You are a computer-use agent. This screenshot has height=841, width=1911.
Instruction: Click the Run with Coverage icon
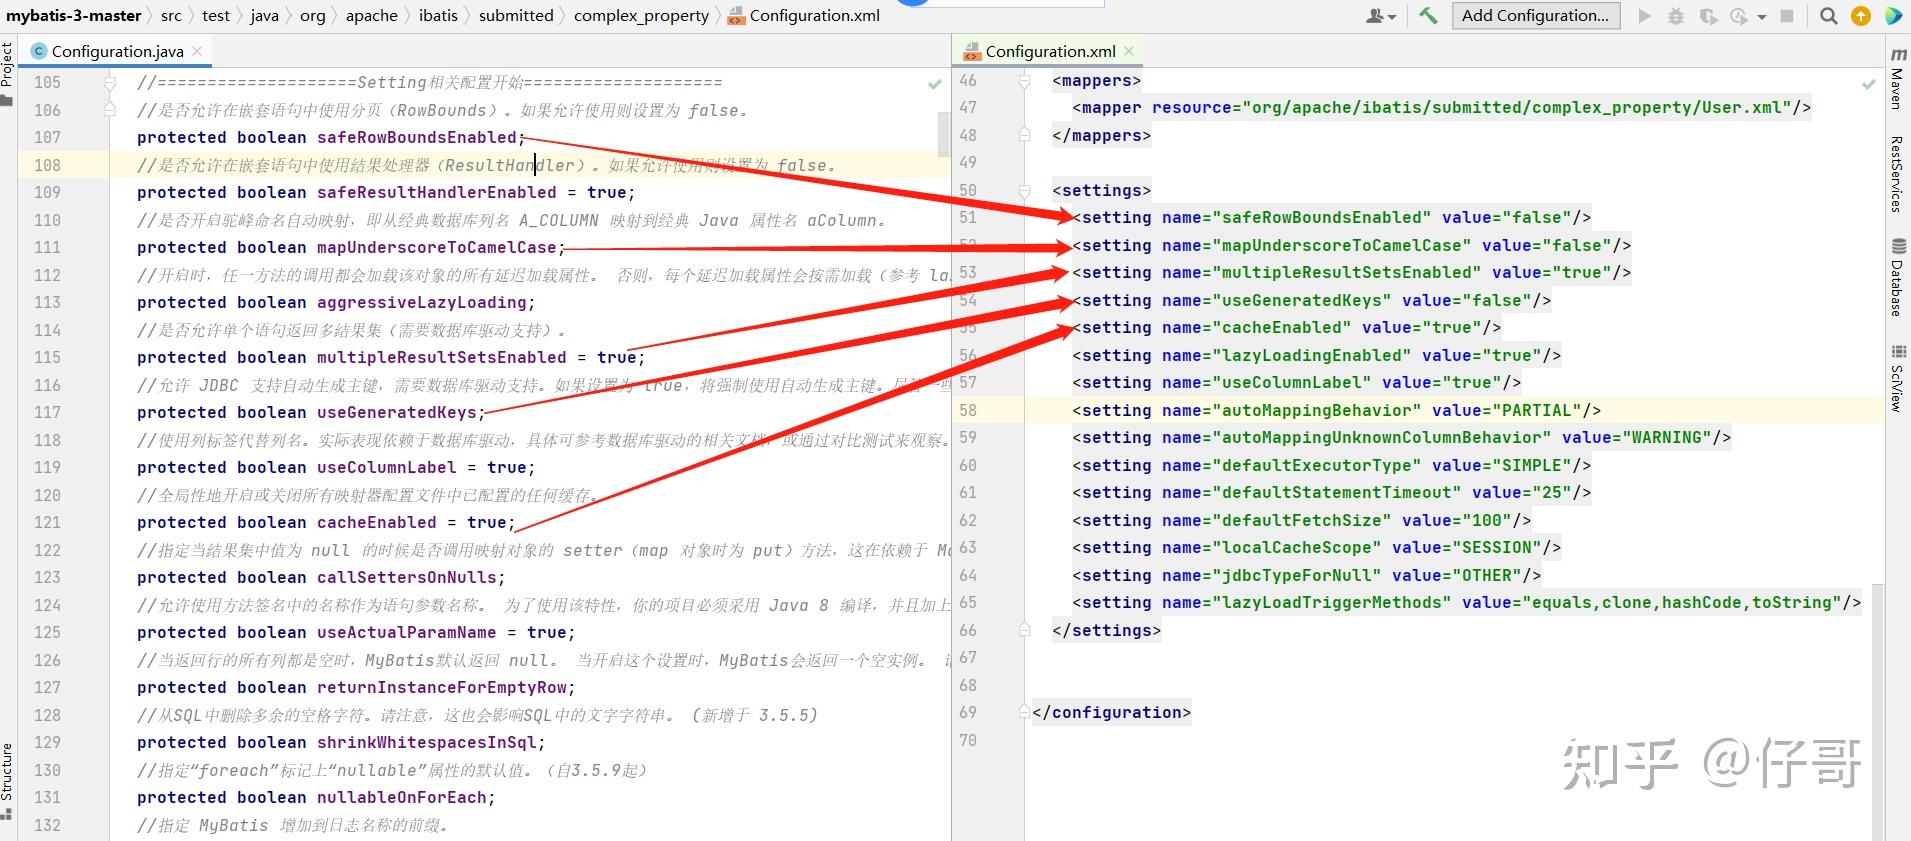click(1709, 16)
